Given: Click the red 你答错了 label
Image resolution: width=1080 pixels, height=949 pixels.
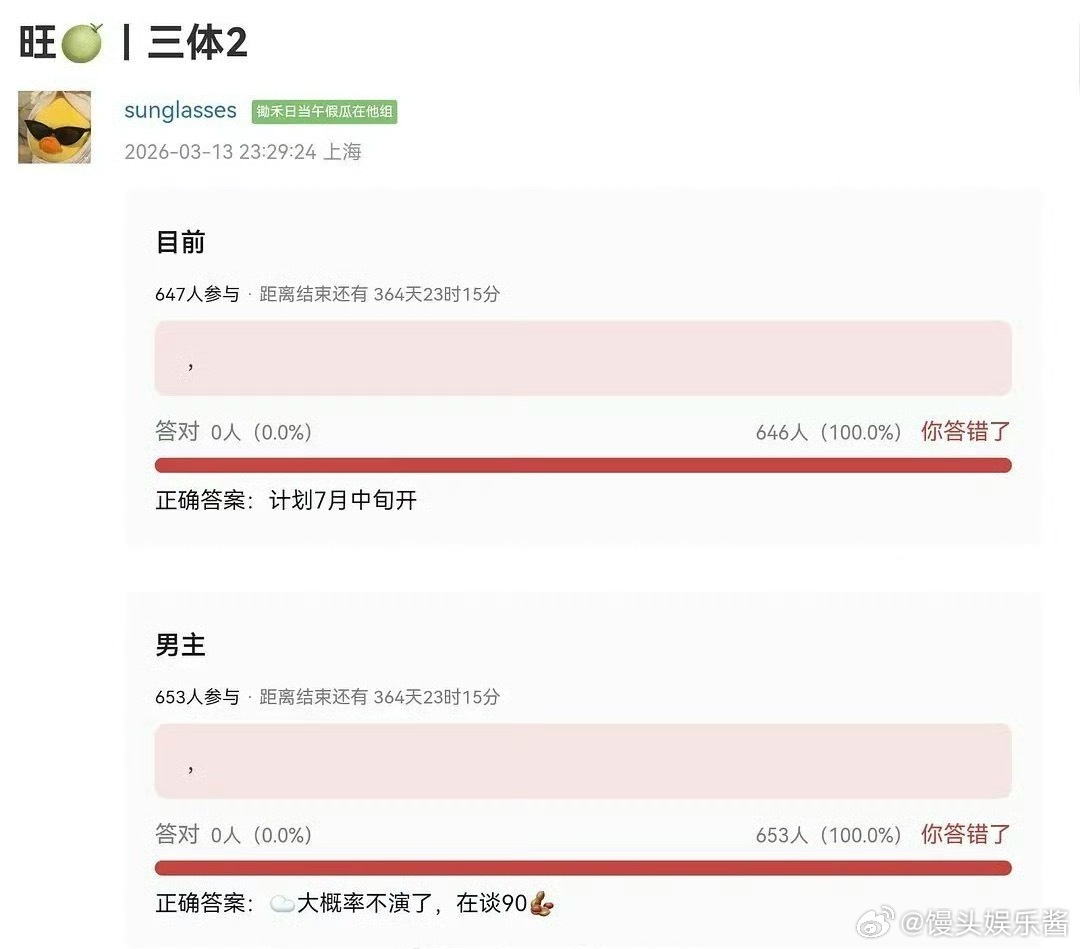Looking at the screenshot, I should pyautogui.click(x=964, y=431).
